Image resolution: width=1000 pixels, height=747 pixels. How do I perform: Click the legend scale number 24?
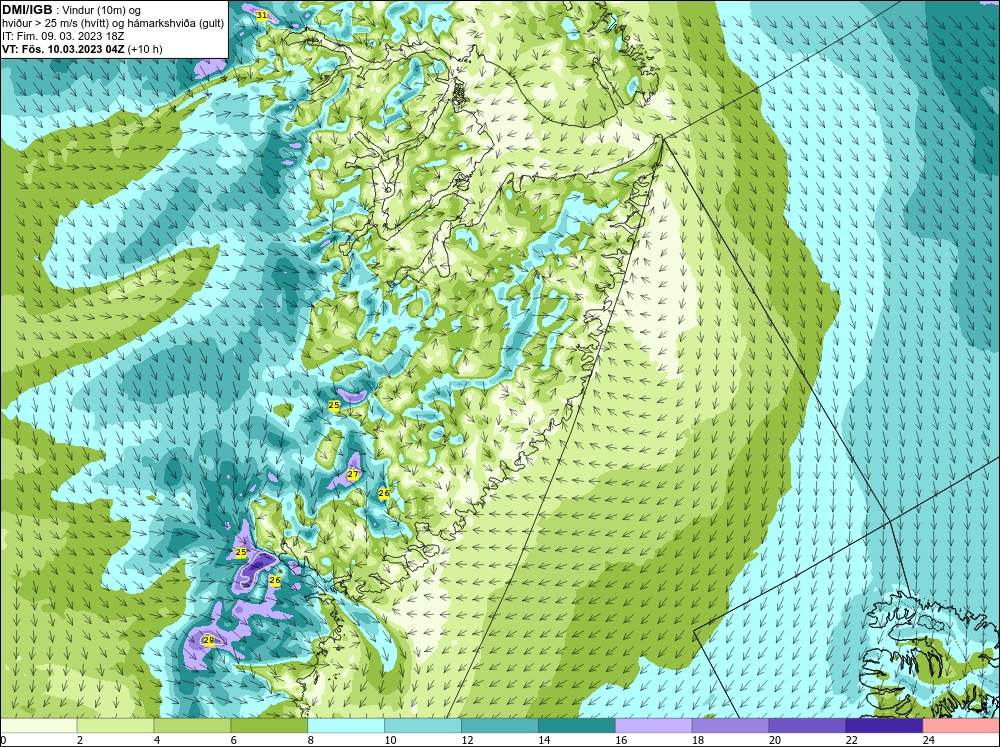pos(929,740)
